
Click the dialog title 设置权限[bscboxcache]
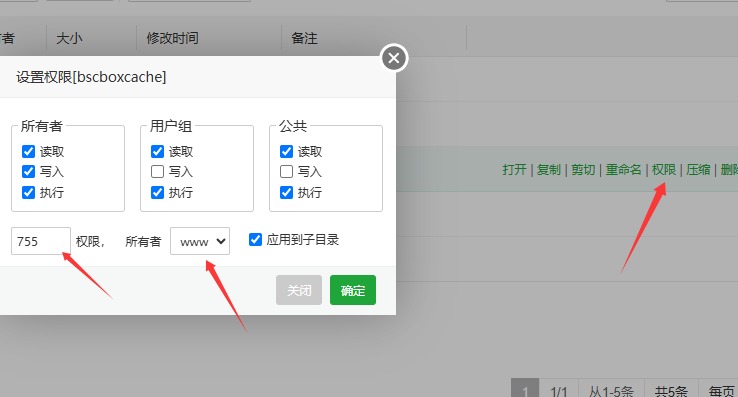[91, 77]
